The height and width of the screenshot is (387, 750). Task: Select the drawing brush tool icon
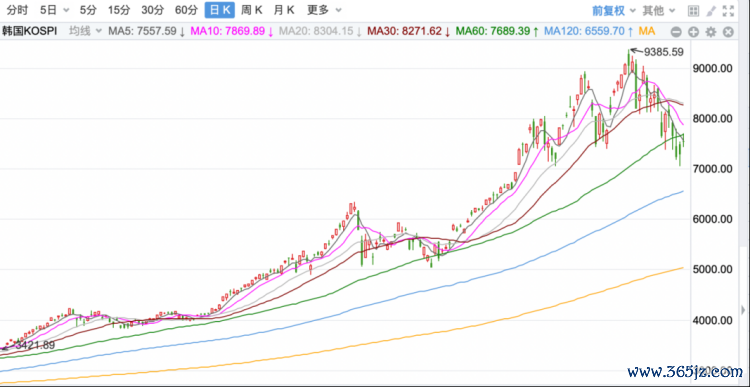711,11
